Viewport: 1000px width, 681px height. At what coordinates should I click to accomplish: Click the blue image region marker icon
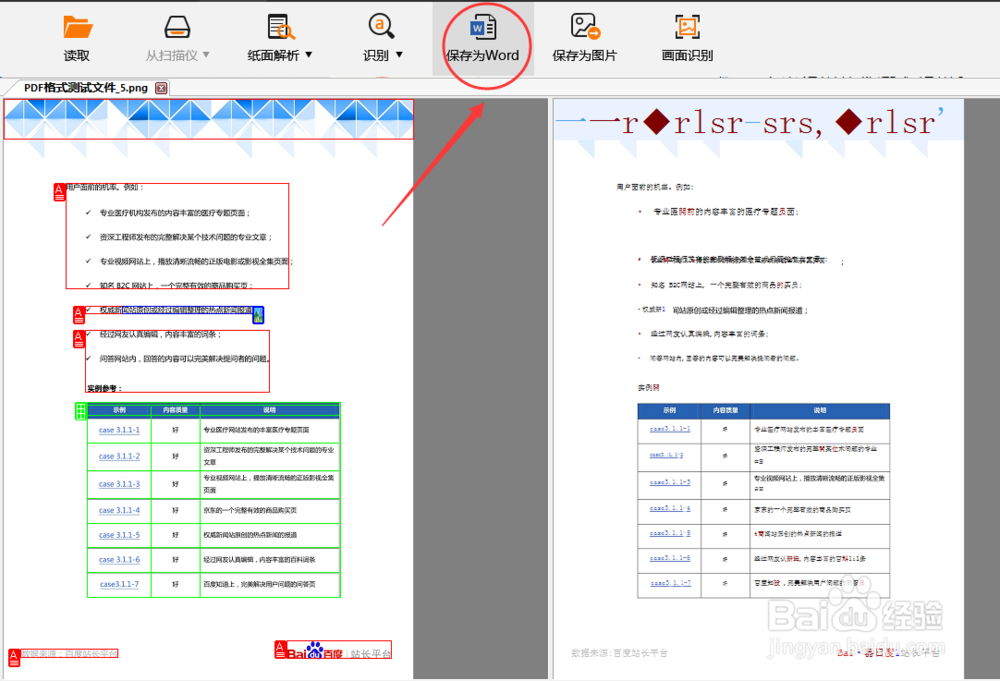[x=258, y=315]
